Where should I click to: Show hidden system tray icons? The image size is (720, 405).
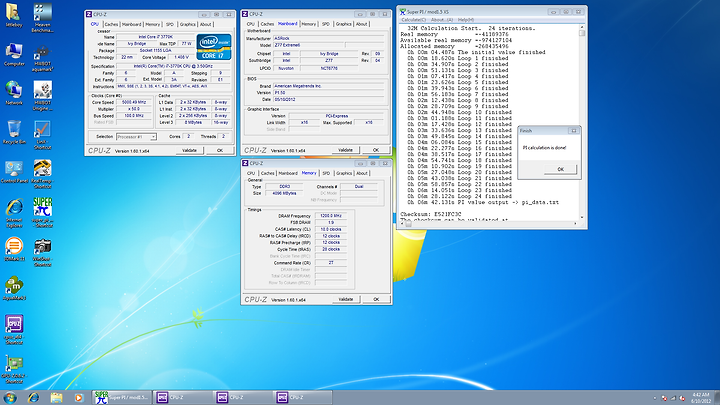click(654, 398)
